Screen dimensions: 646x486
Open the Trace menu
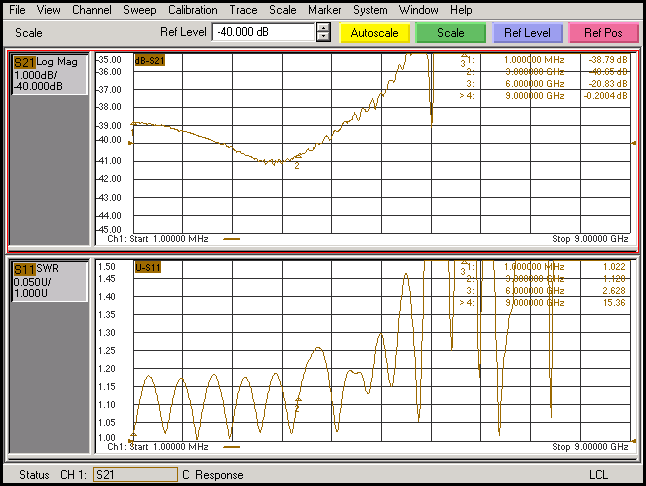click(243, 10)
